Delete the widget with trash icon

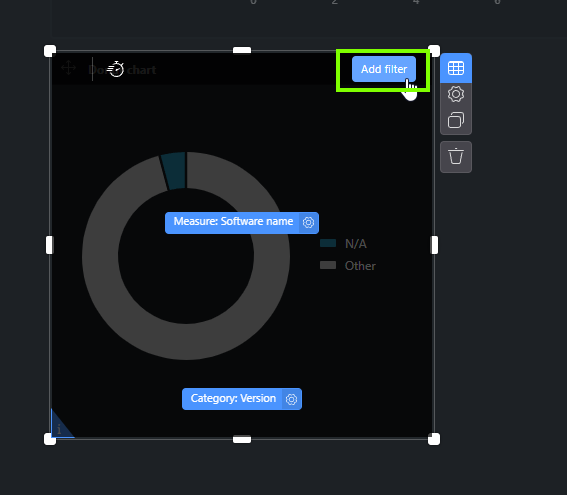(456, 157)
